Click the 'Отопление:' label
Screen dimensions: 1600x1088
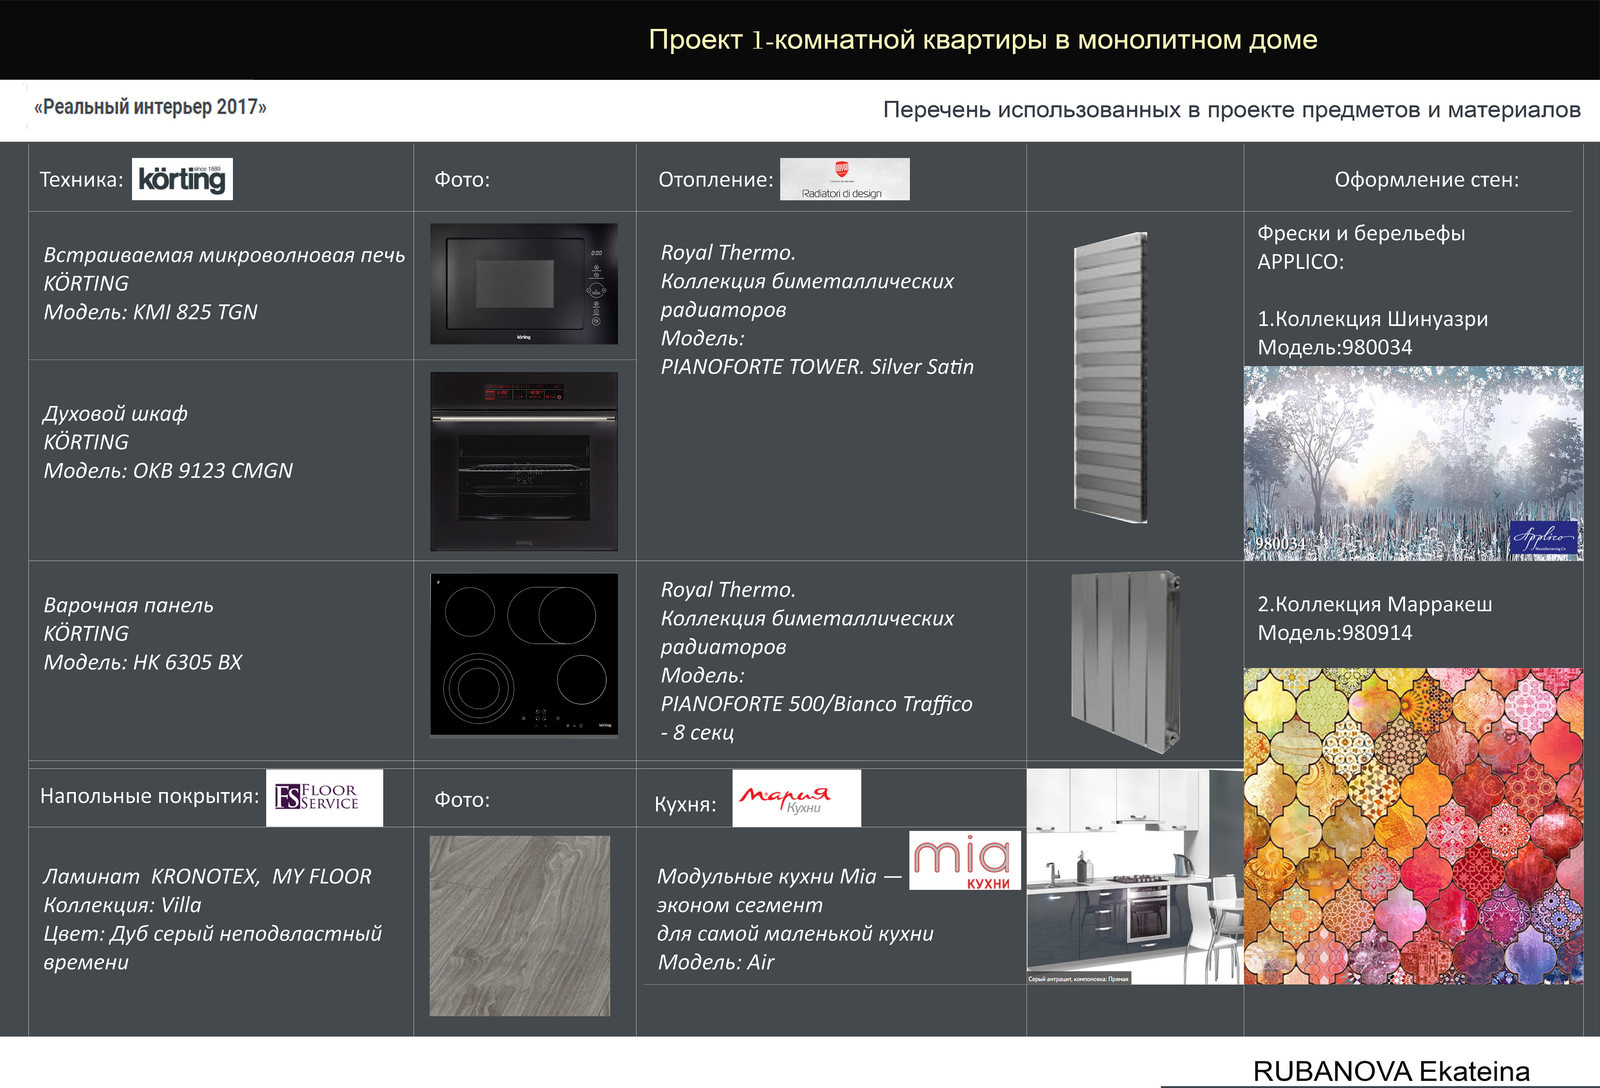click(716, 180)
